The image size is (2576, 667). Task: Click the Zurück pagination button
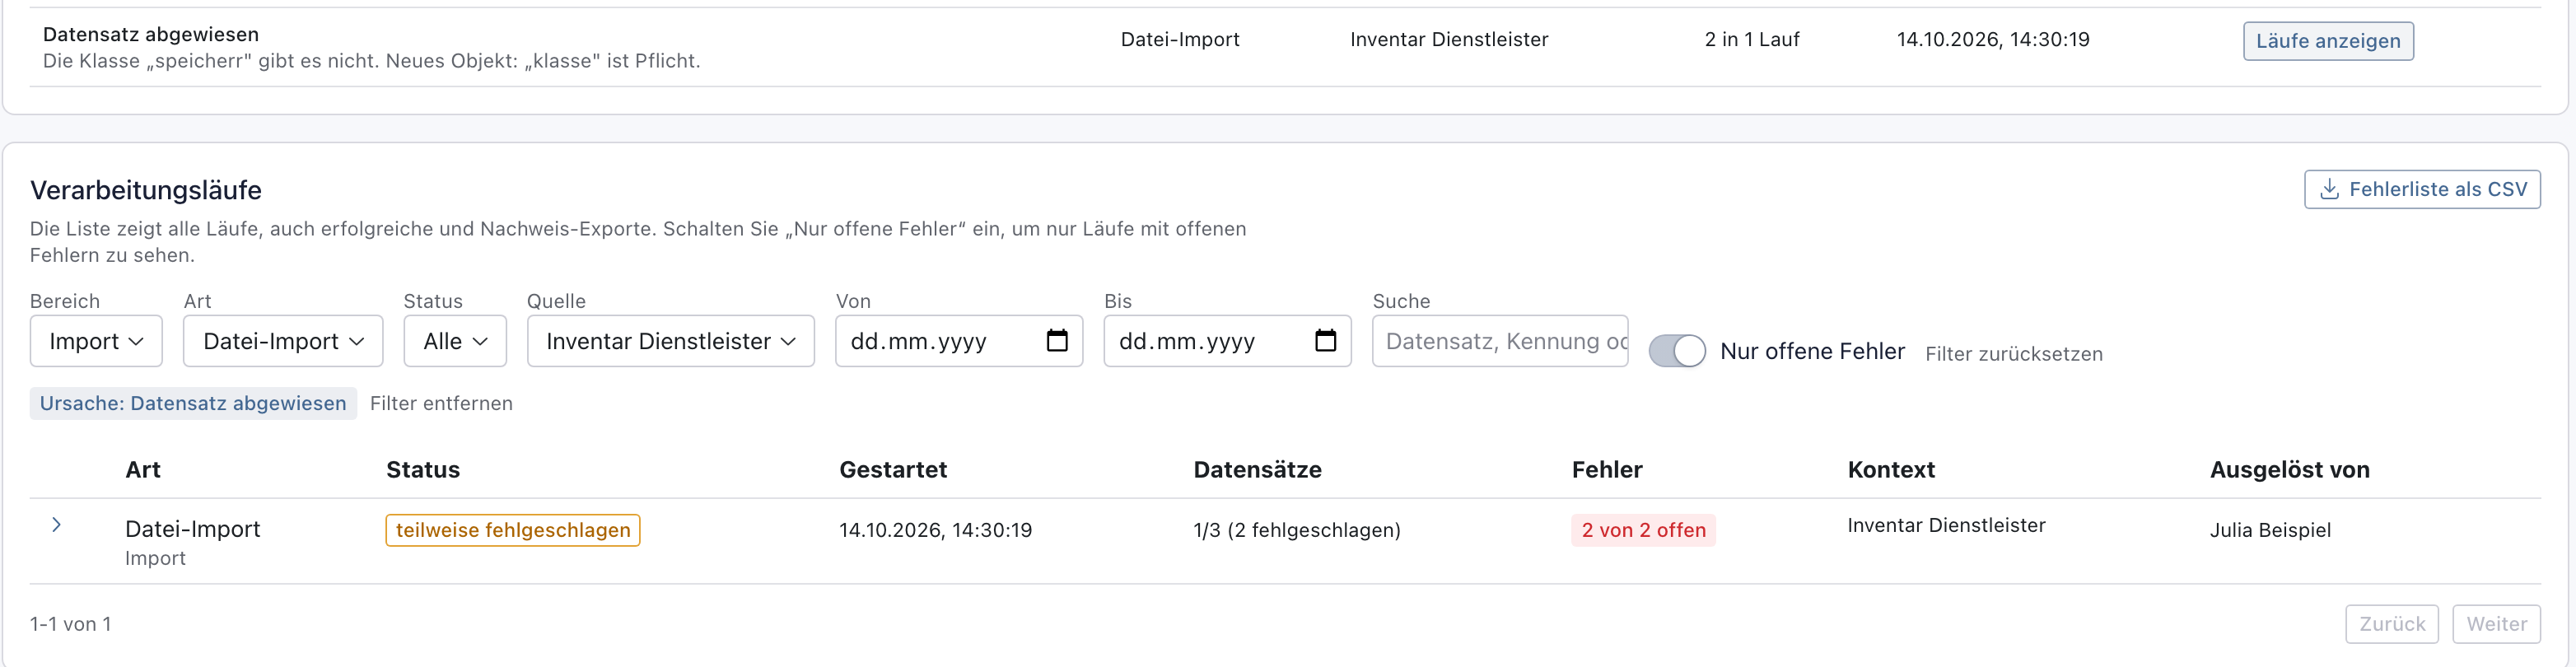[2392, 624]
